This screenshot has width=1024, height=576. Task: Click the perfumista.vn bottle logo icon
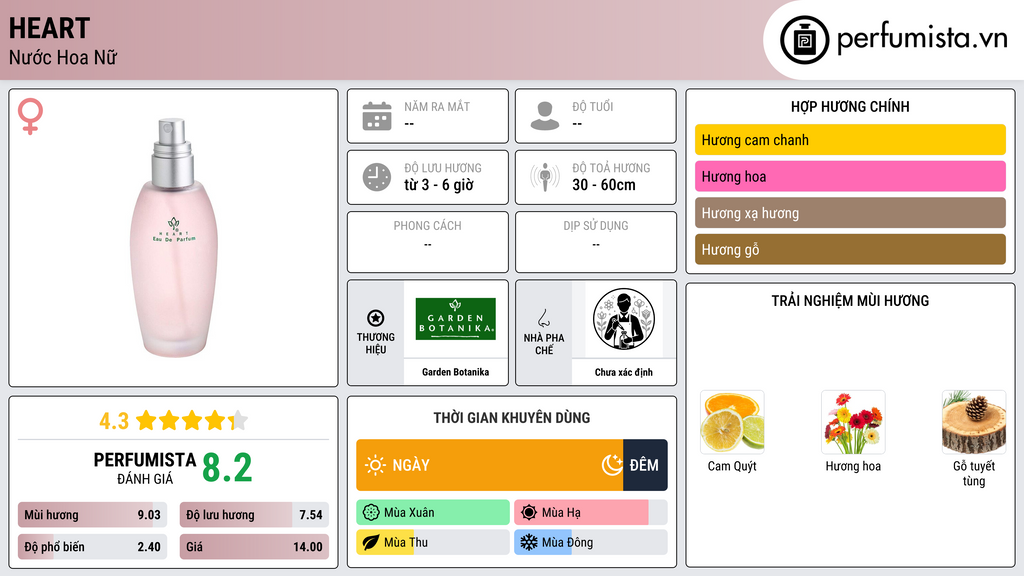click(804, 40)
